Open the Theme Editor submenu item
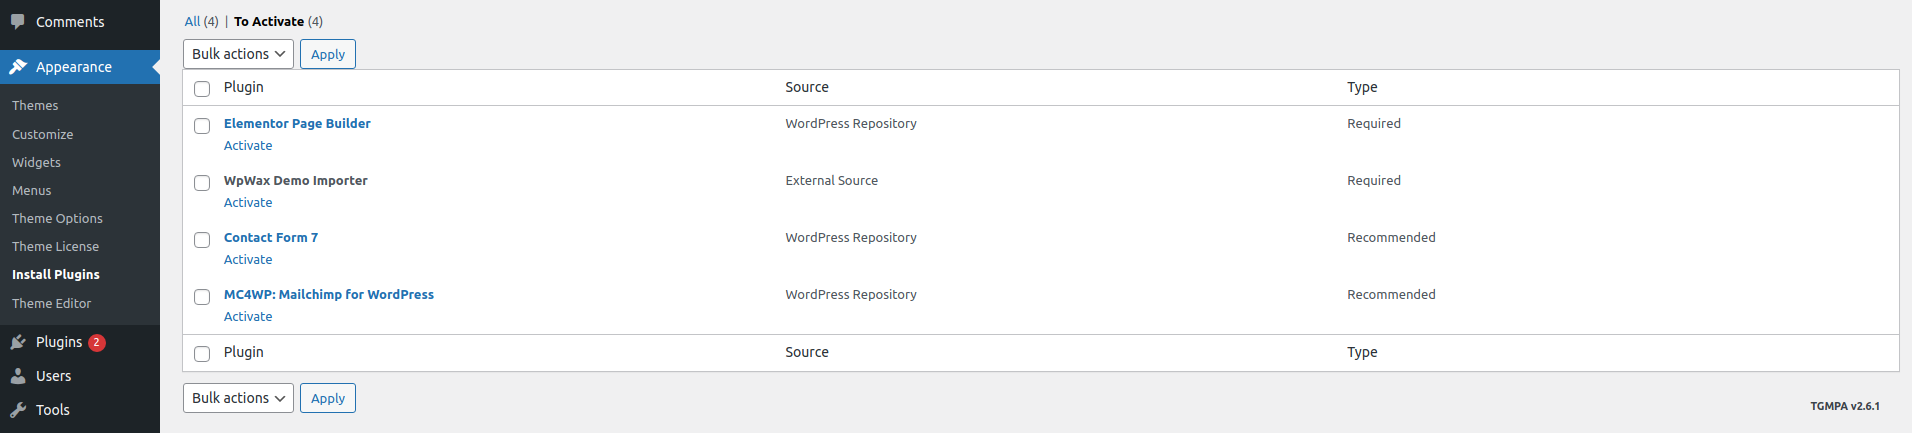This screenshot has width=1912, height=433. pyautogui.click(x=51, y=303)
